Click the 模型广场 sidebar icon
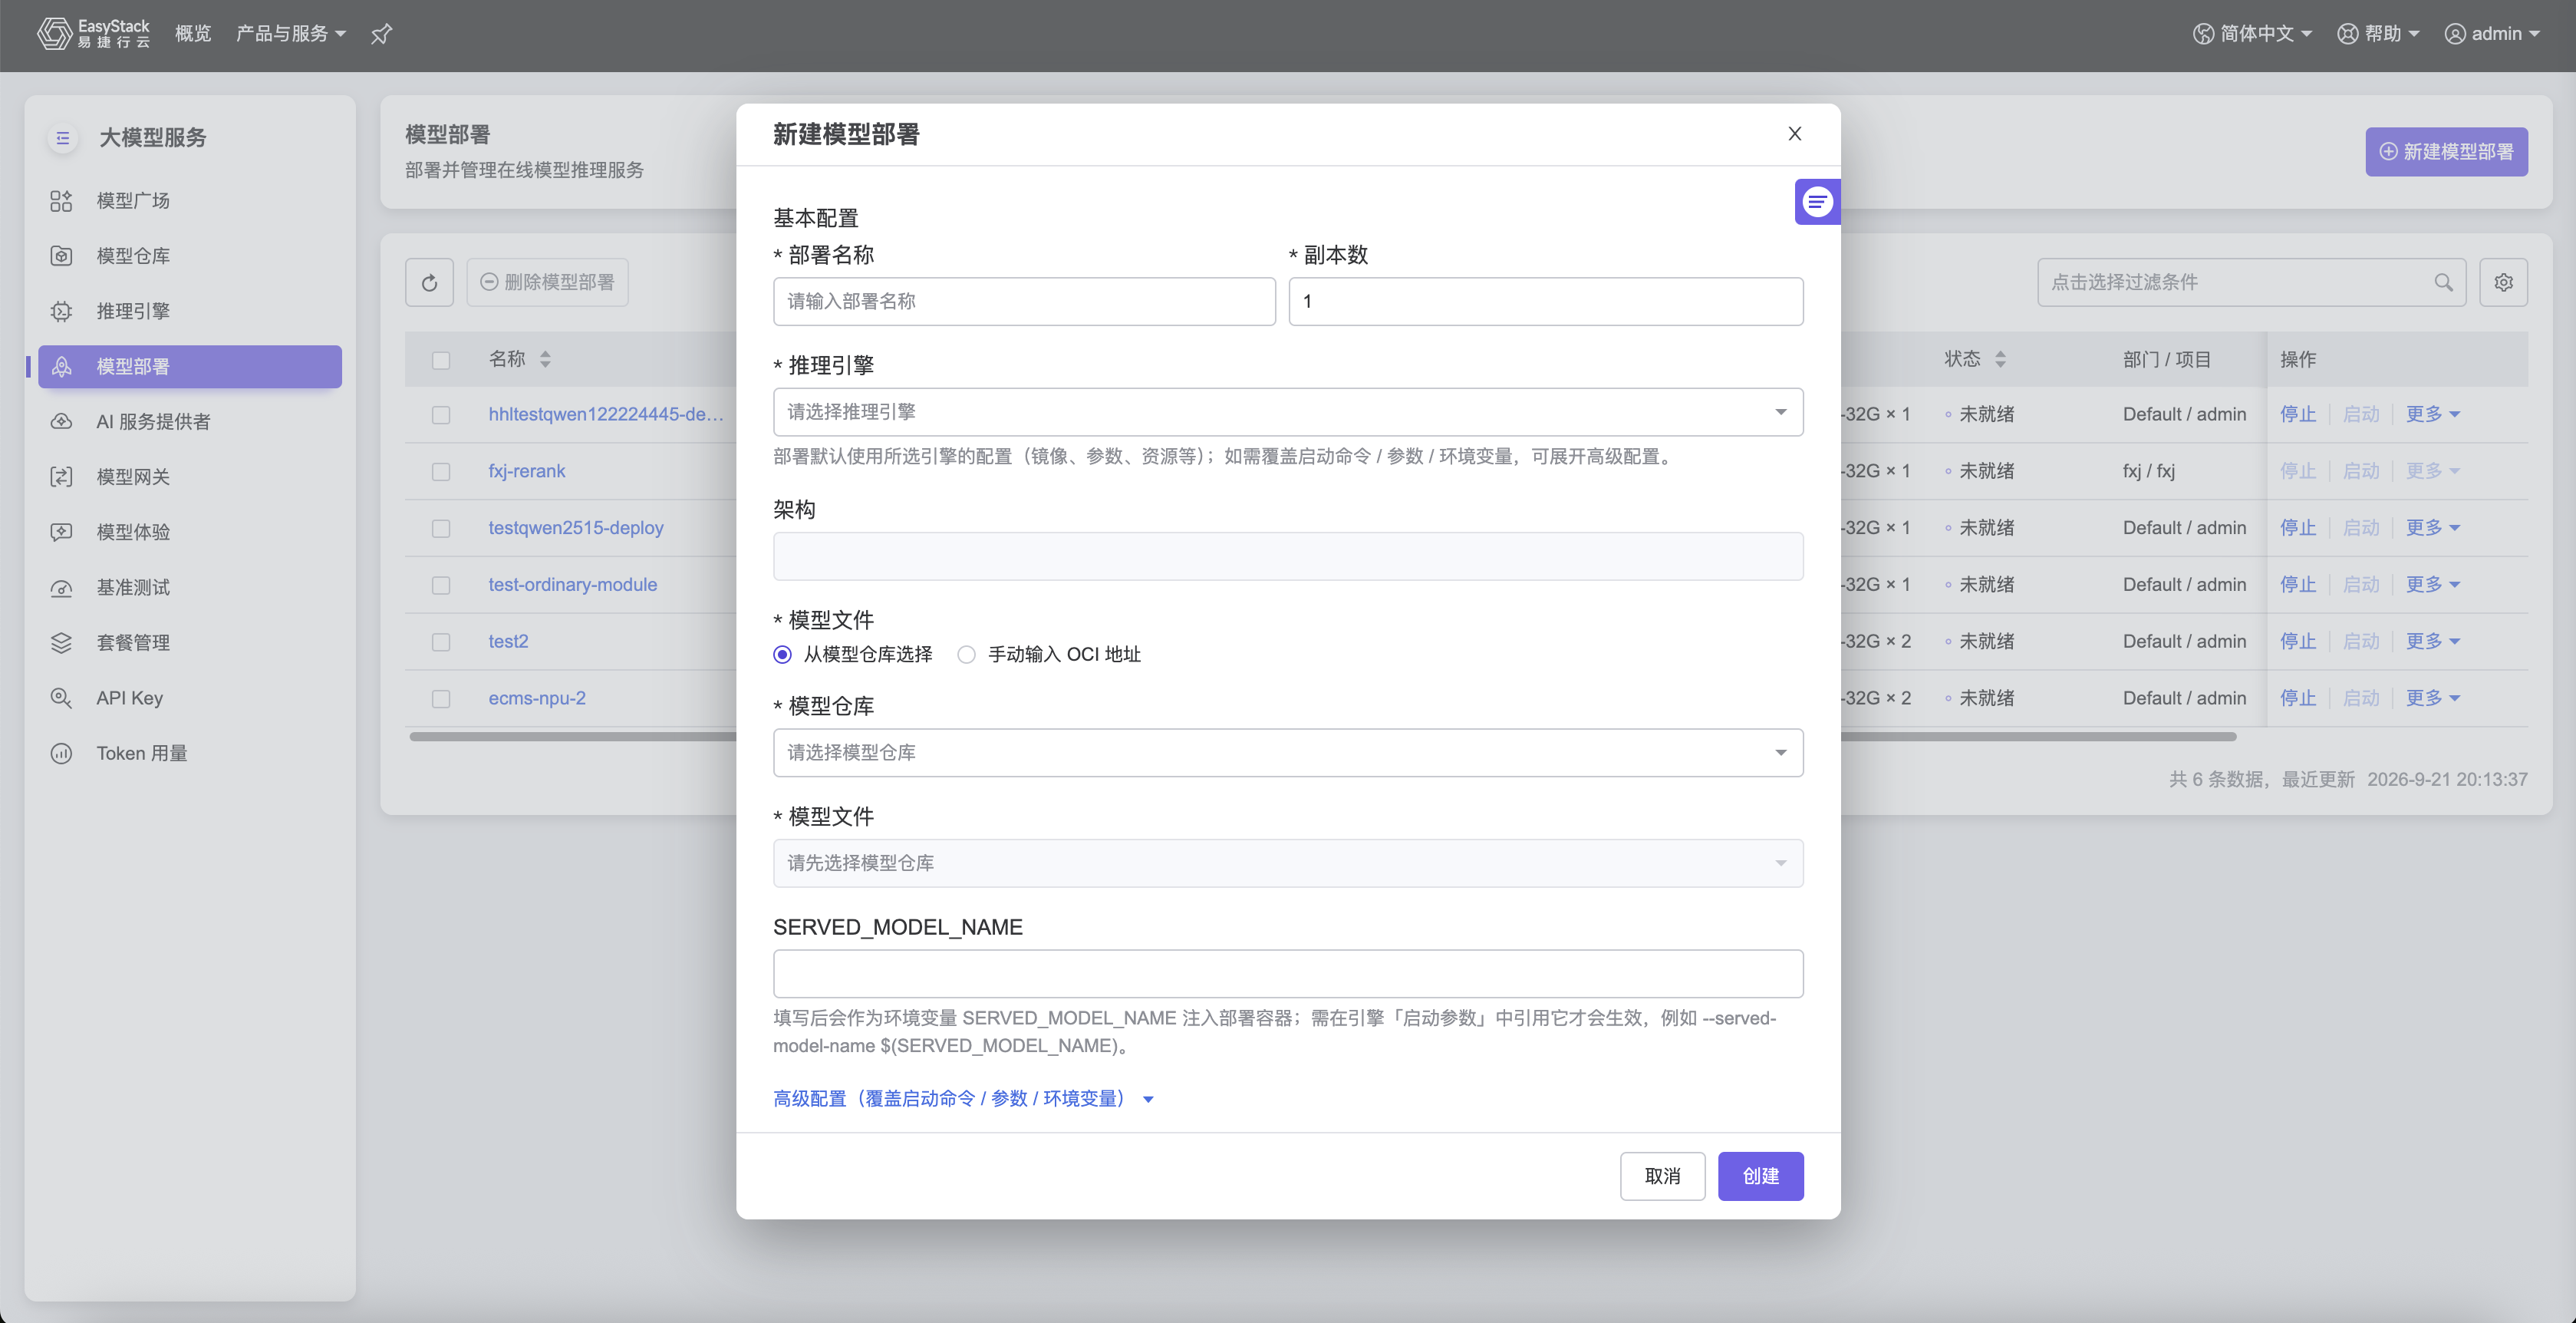The height and width of the screenshot is (1323, 2576). tap(61, 201)
